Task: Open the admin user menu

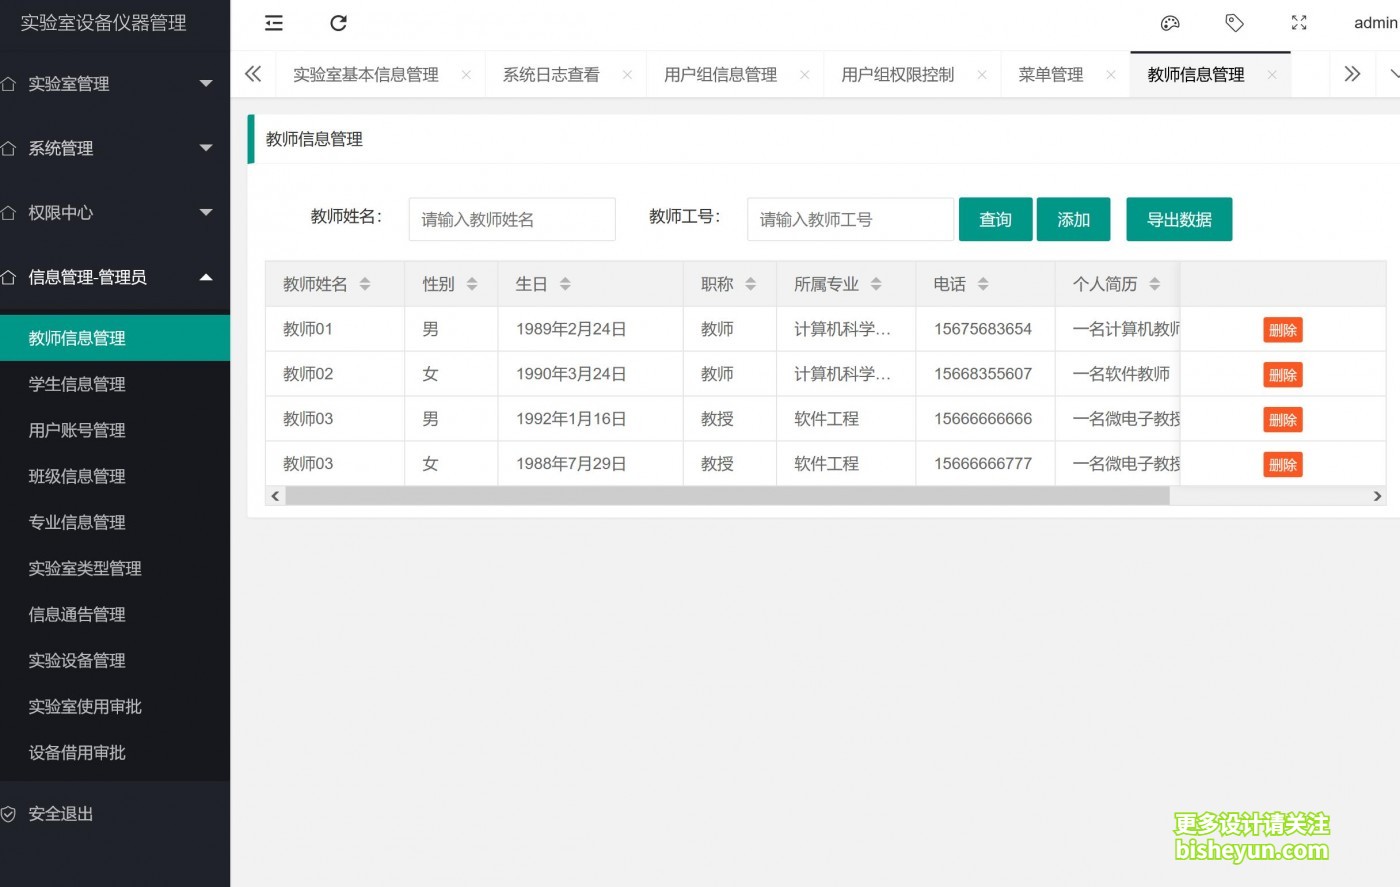Action: coord(1376,23)
